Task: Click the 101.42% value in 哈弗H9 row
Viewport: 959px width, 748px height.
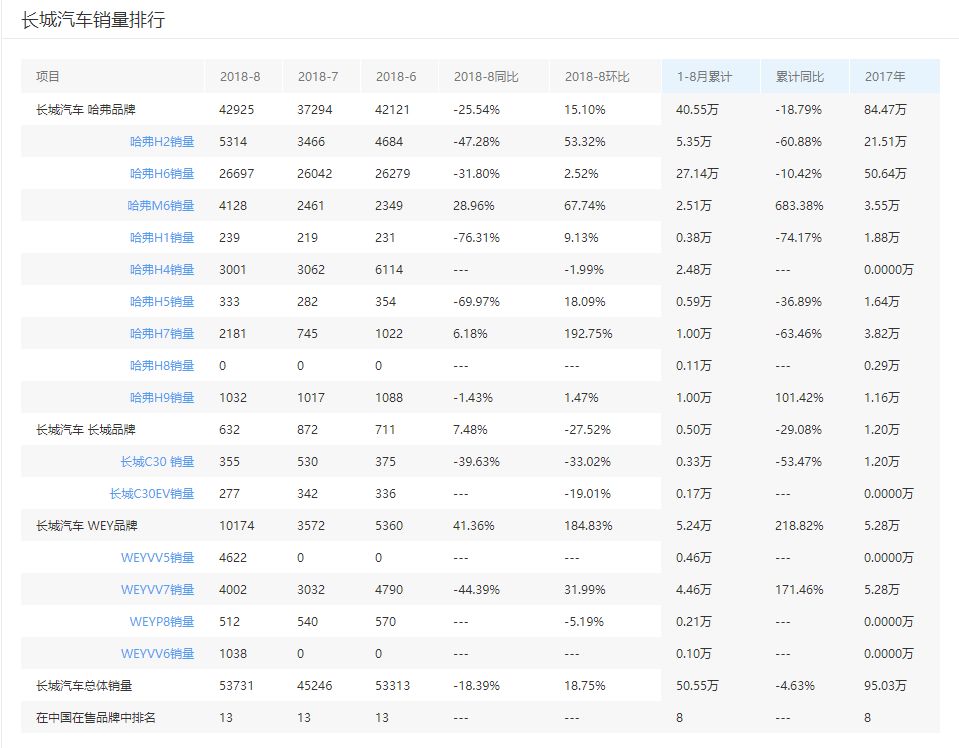Action: tap(799, 398)
